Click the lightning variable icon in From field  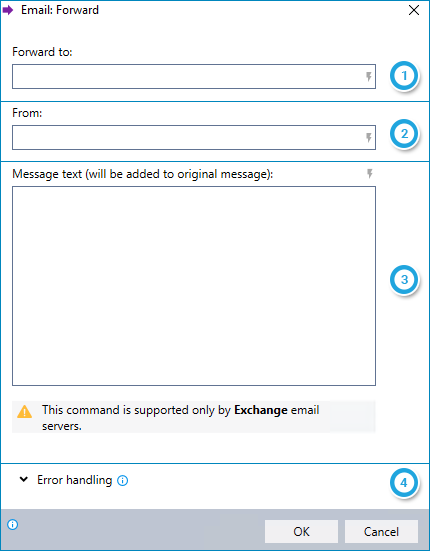coord(369,137)
